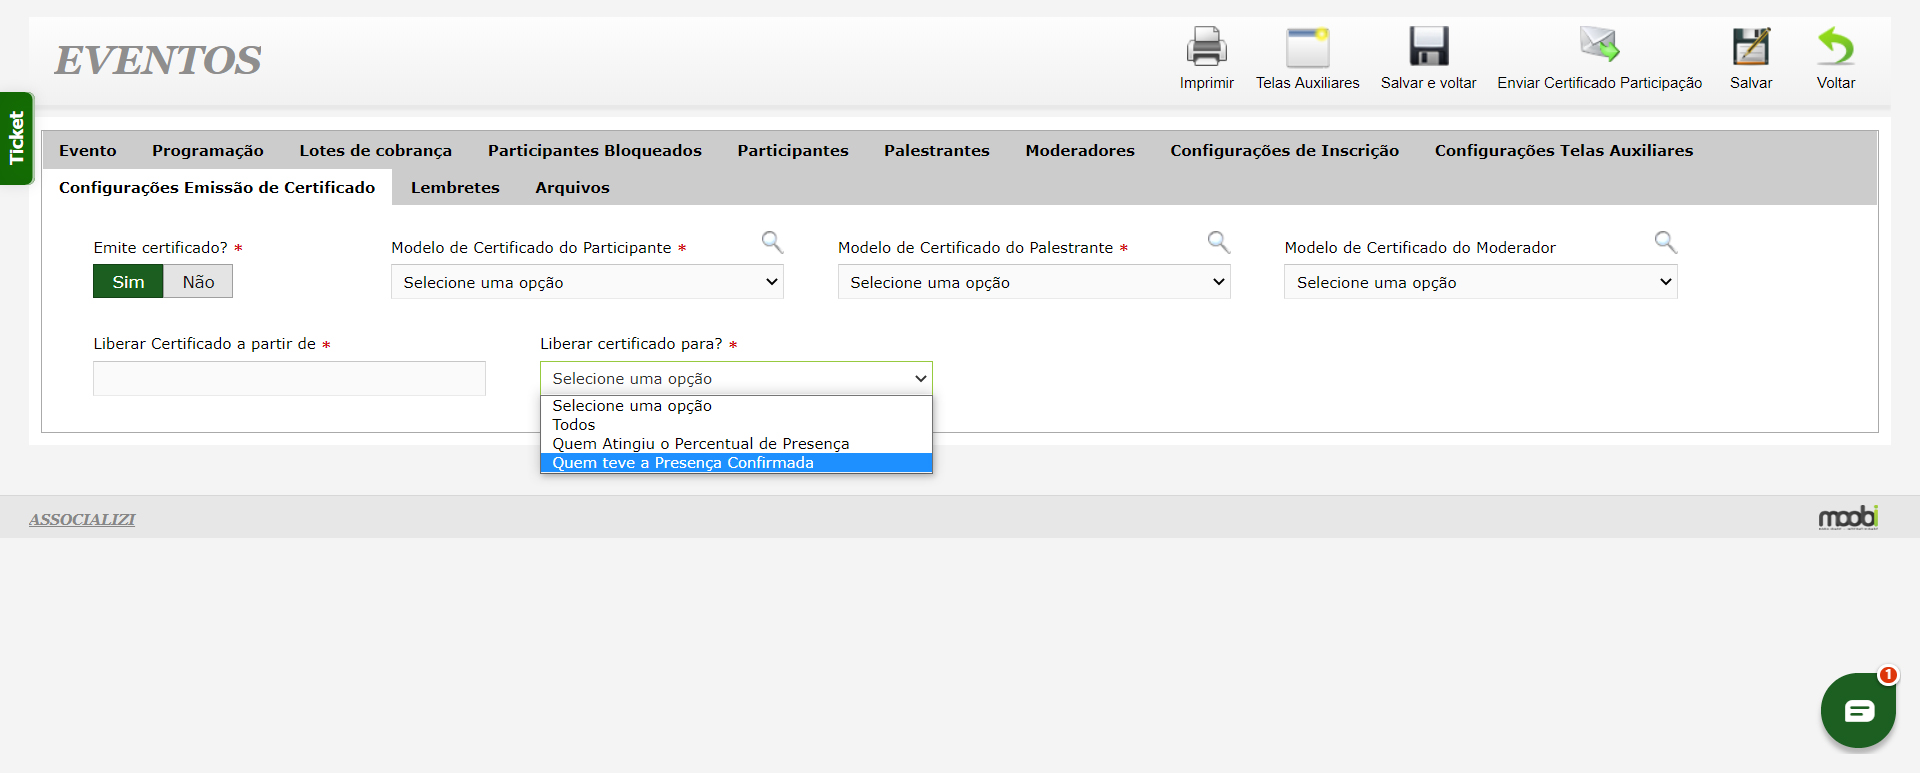1920x775 pixels.
Task: Click magnifier beside Modelo de Certificado do Palestrante
Action: 1218,242
